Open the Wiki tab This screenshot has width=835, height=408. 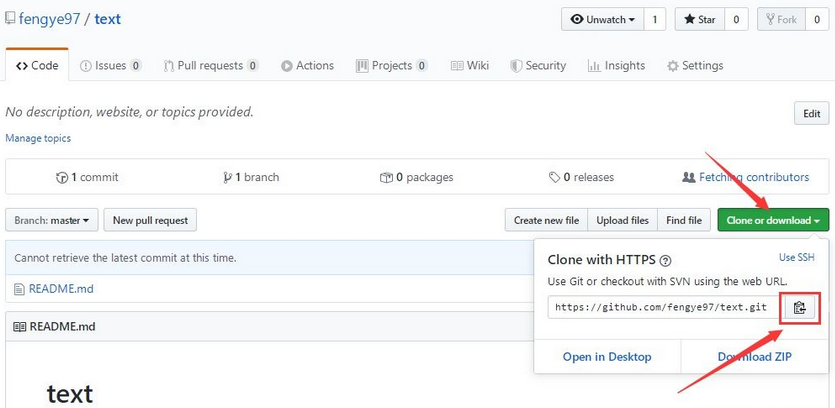tap(470, 66)
